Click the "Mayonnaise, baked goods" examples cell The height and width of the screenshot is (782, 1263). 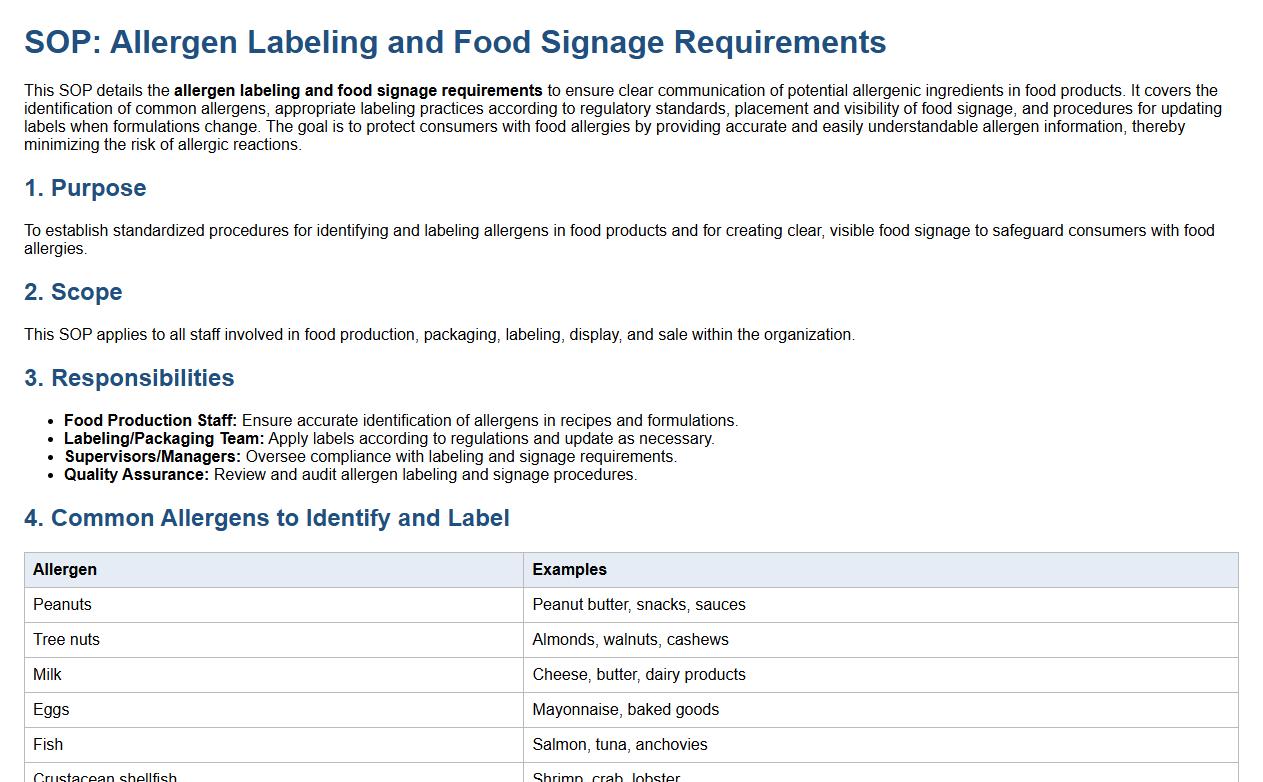click(625, 709)
